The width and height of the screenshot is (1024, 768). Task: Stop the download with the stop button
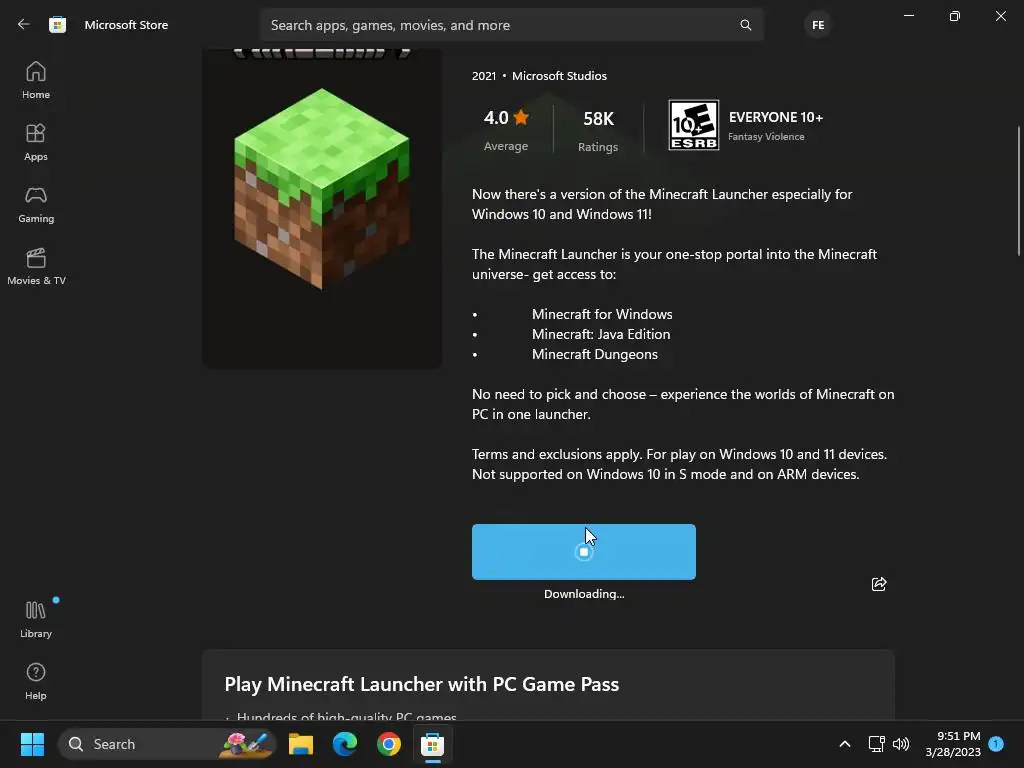584,552
